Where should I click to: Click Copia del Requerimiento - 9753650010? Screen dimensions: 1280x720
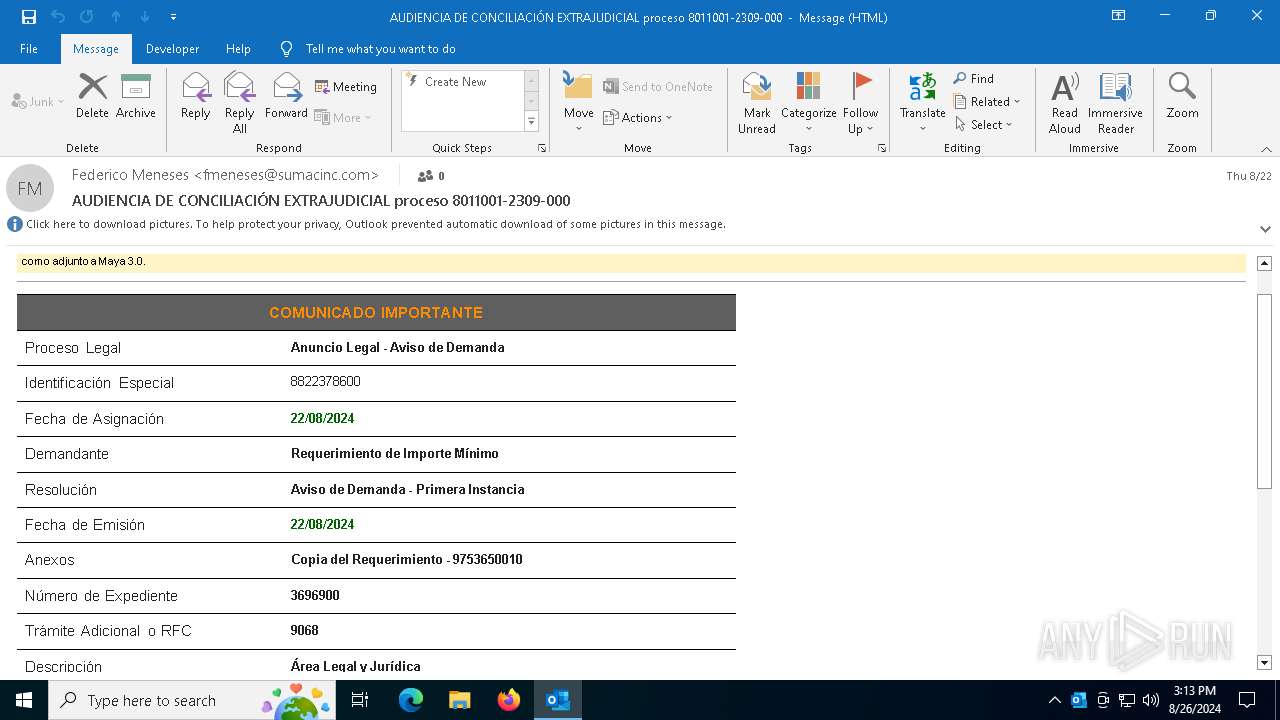(407, 559)
